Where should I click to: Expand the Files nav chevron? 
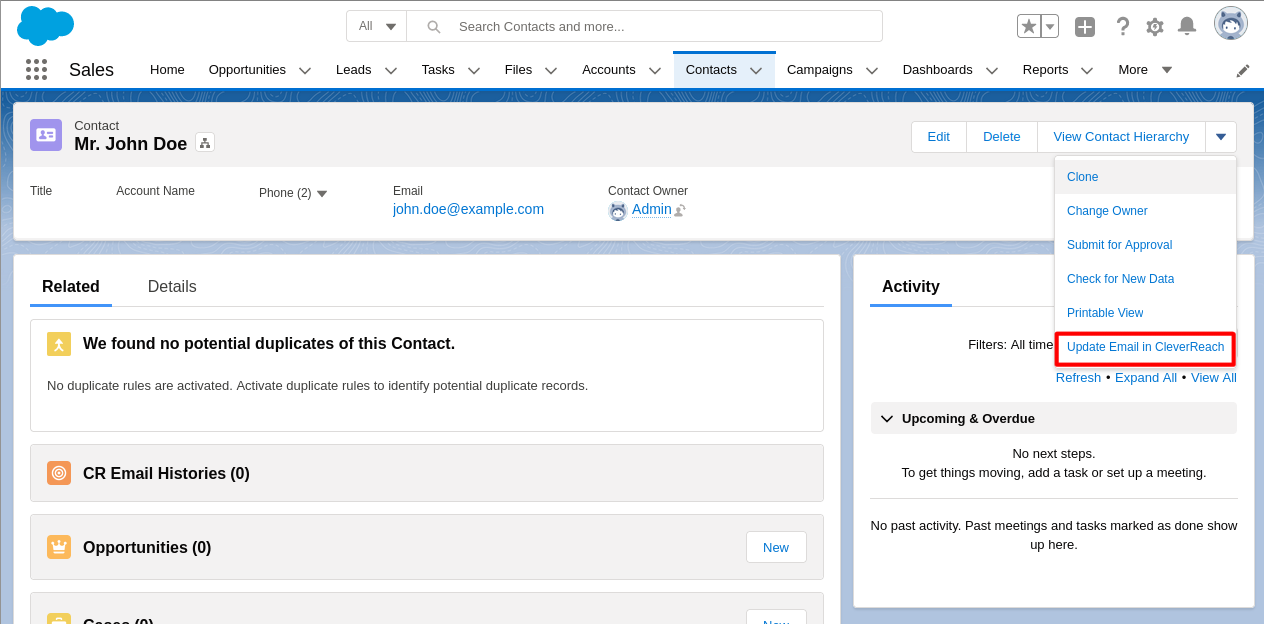point(551,70)
